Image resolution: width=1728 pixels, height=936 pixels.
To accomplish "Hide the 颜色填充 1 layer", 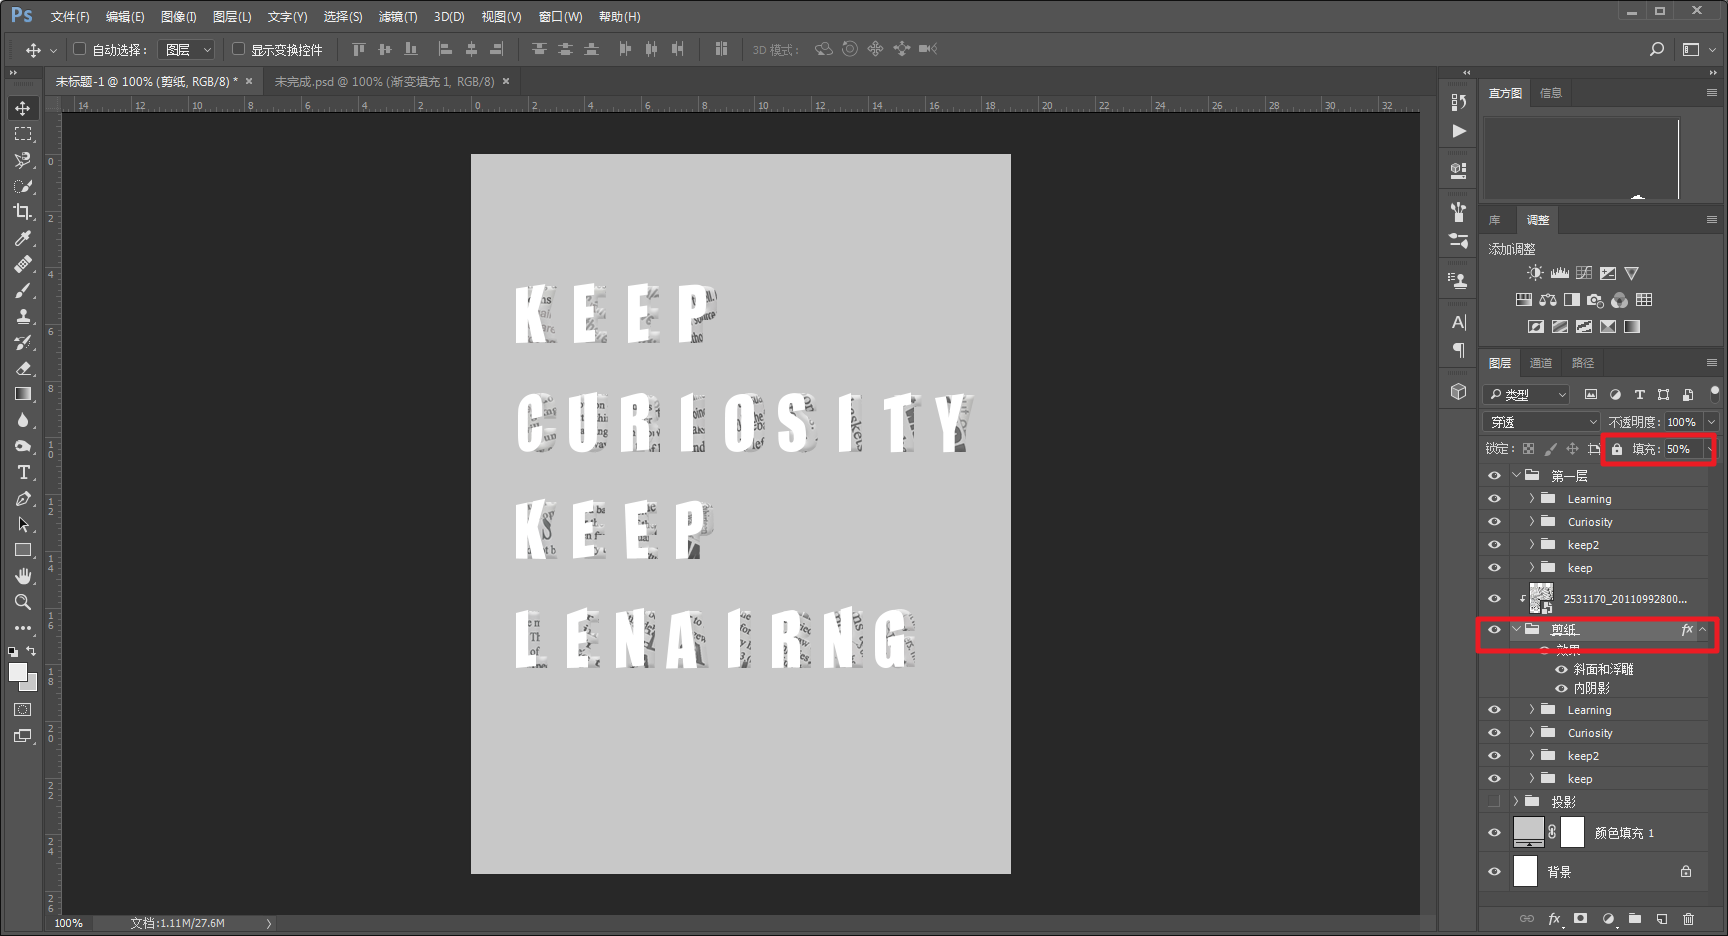I will click(x=1494, y=833).
